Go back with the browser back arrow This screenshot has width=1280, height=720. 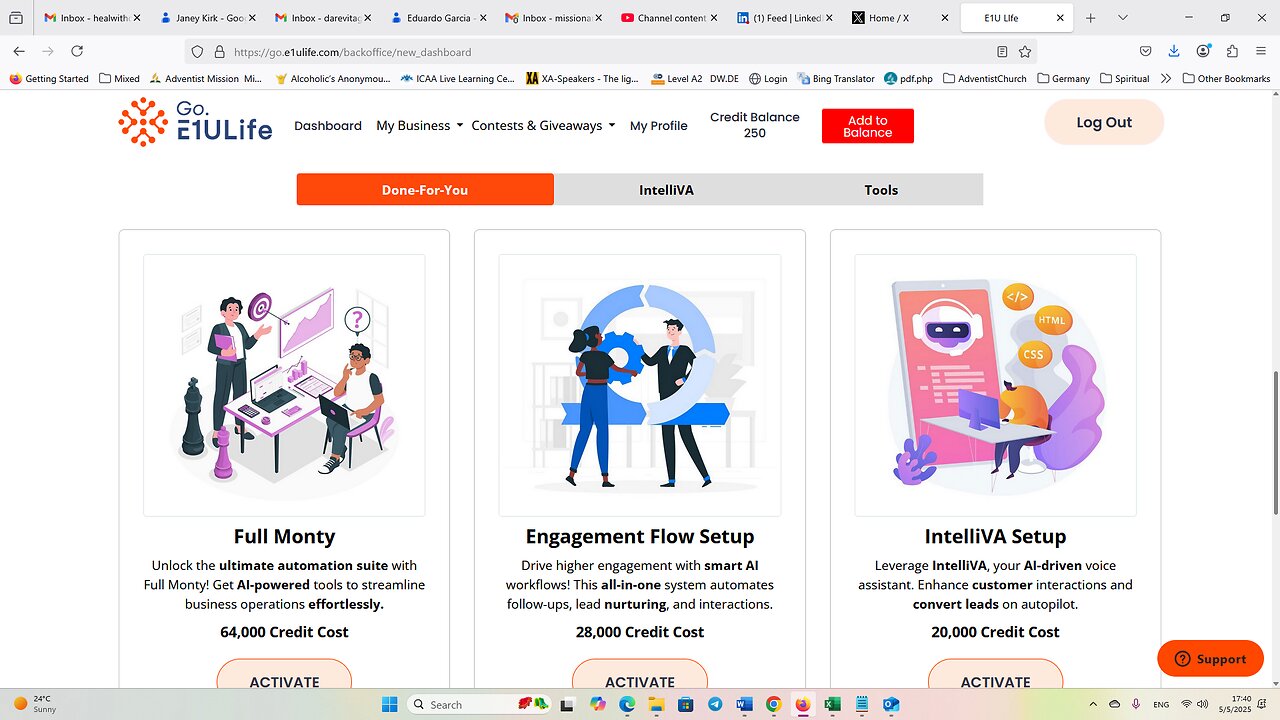(19, 51)
